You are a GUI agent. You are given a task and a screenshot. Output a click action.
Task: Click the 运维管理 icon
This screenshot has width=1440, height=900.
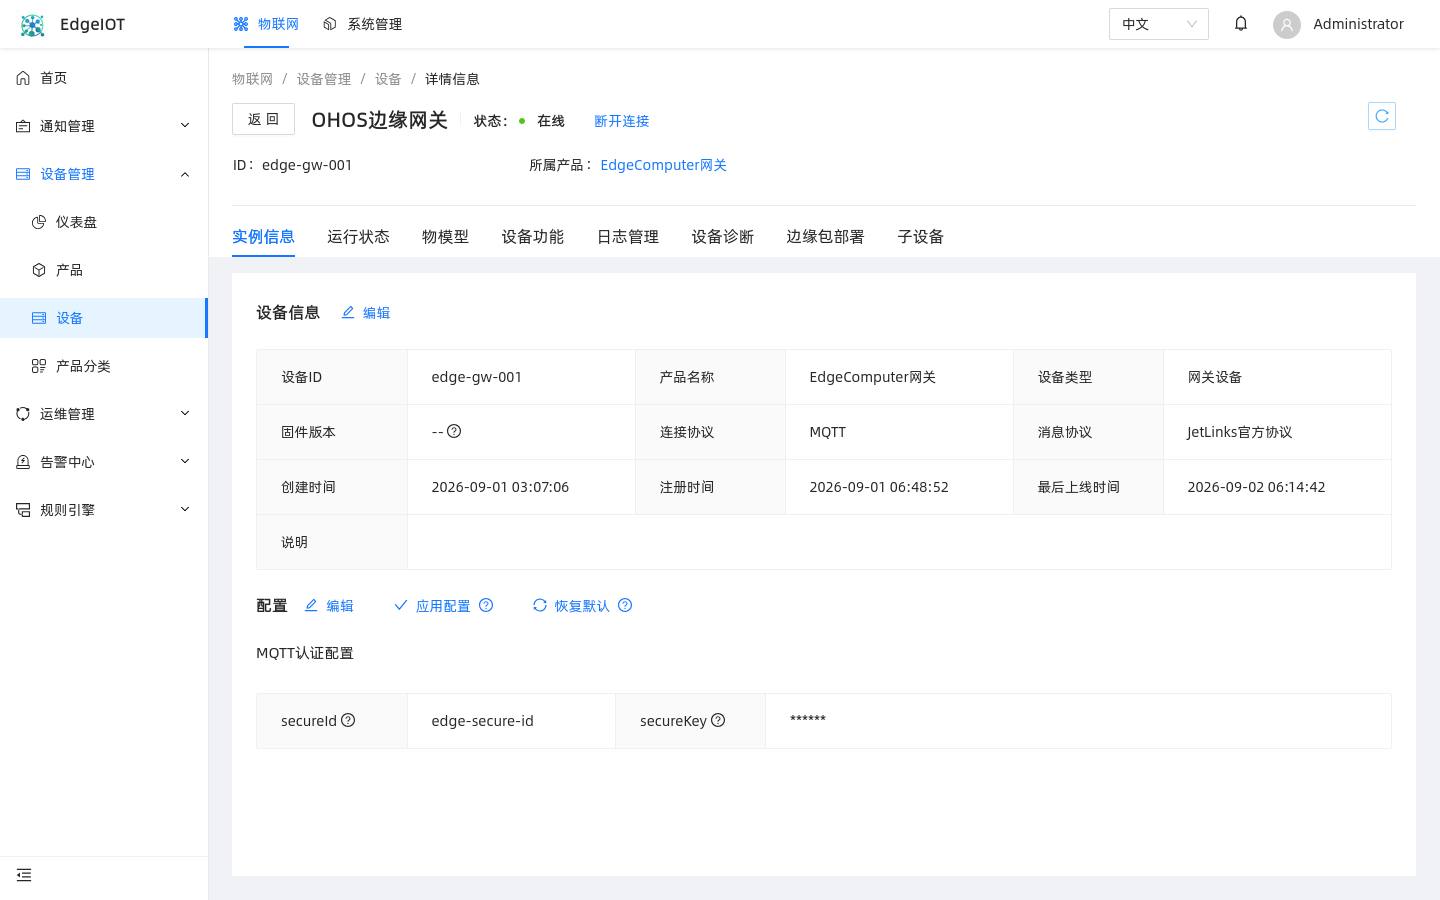[x=23, y=414]
